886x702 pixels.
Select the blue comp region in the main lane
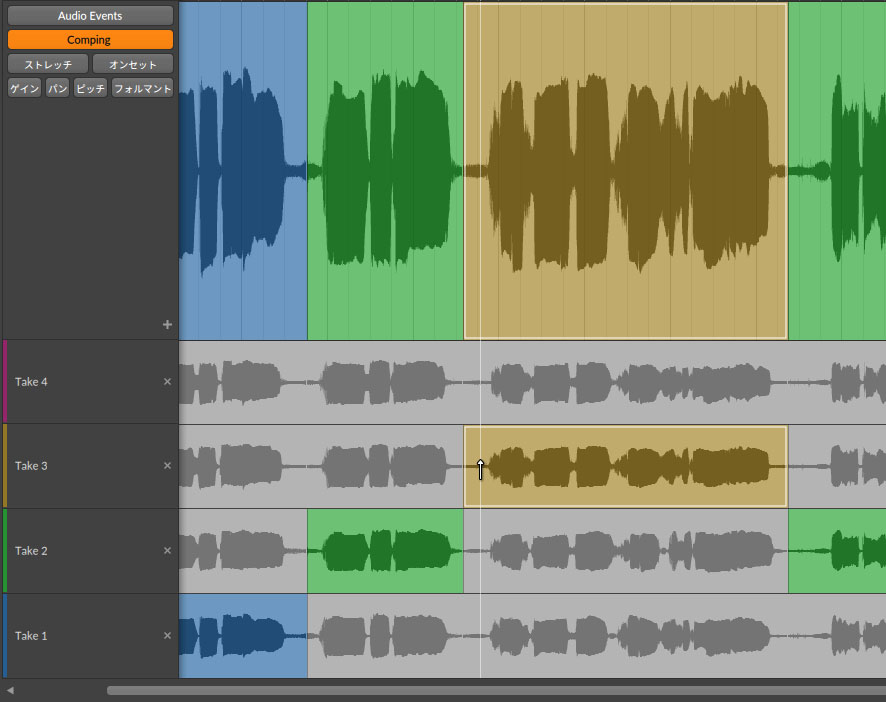click(243, 170)
